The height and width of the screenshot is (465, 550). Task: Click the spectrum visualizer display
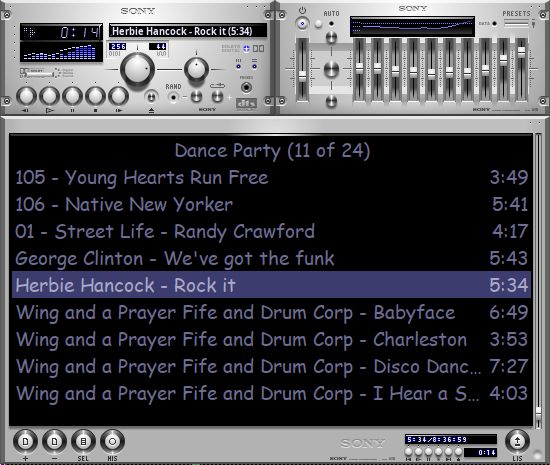tap(61, 52)
